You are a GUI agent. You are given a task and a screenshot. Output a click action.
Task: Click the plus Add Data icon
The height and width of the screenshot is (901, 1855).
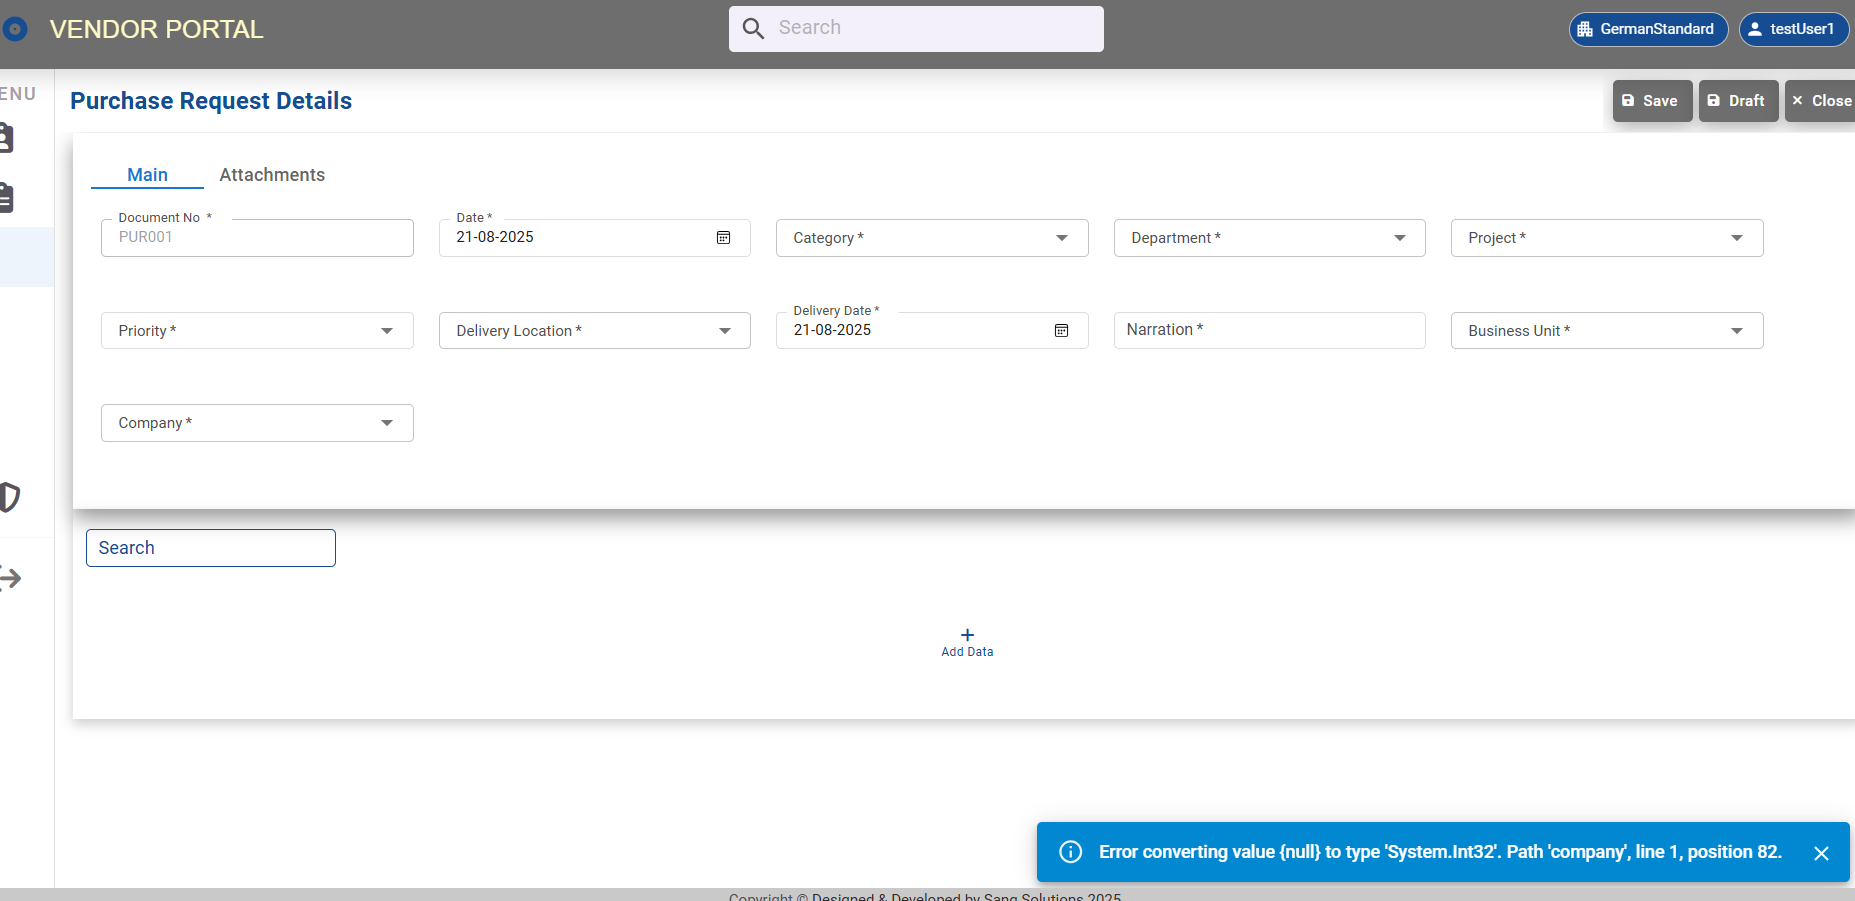click(967, 635)
